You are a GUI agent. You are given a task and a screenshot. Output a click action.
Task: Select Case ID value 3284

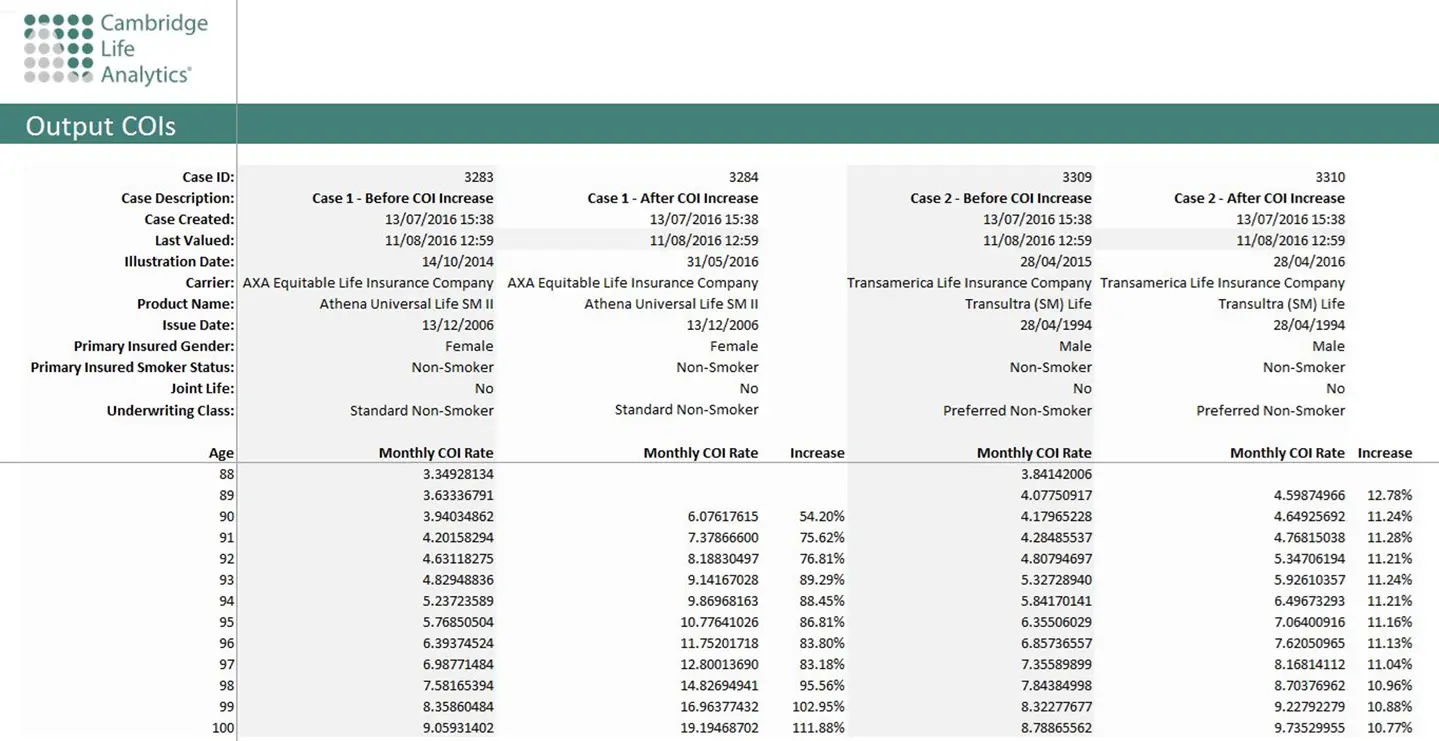pyautogui.click(x=743, y=177)
